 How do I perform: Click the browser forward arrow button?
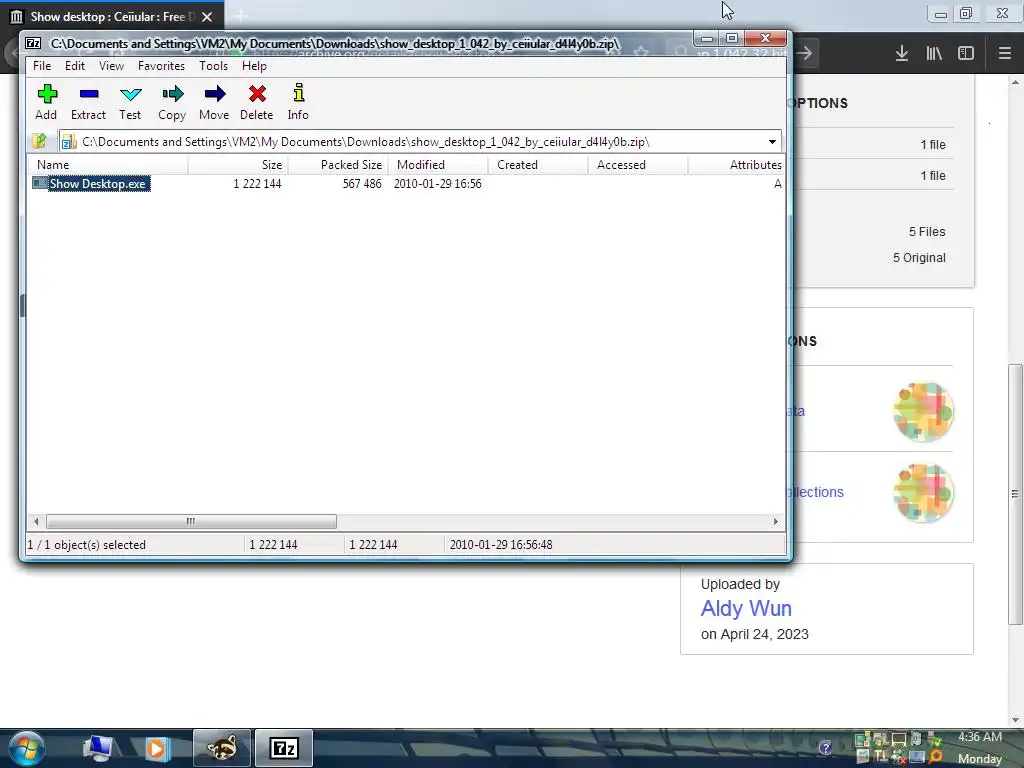(805, 53)
